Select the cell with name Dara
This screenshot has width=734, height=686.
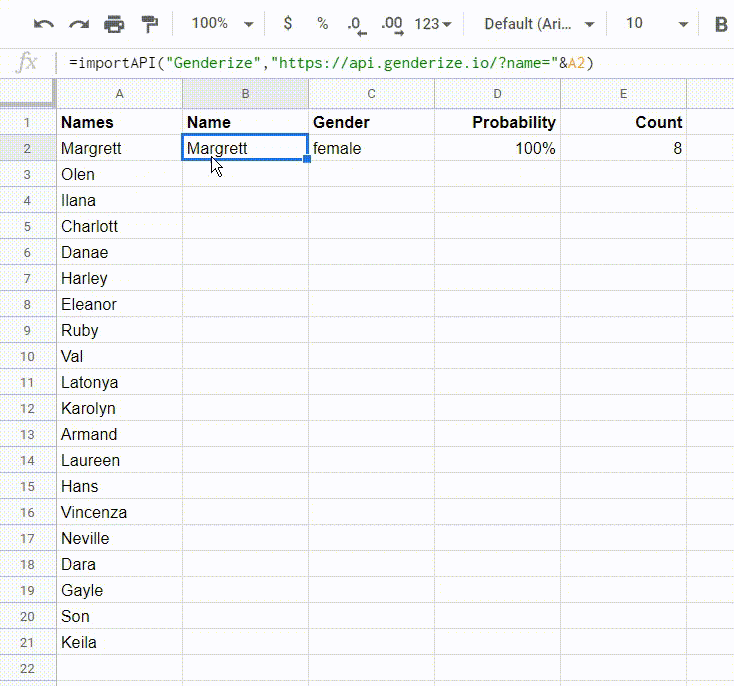coord(119,564)
